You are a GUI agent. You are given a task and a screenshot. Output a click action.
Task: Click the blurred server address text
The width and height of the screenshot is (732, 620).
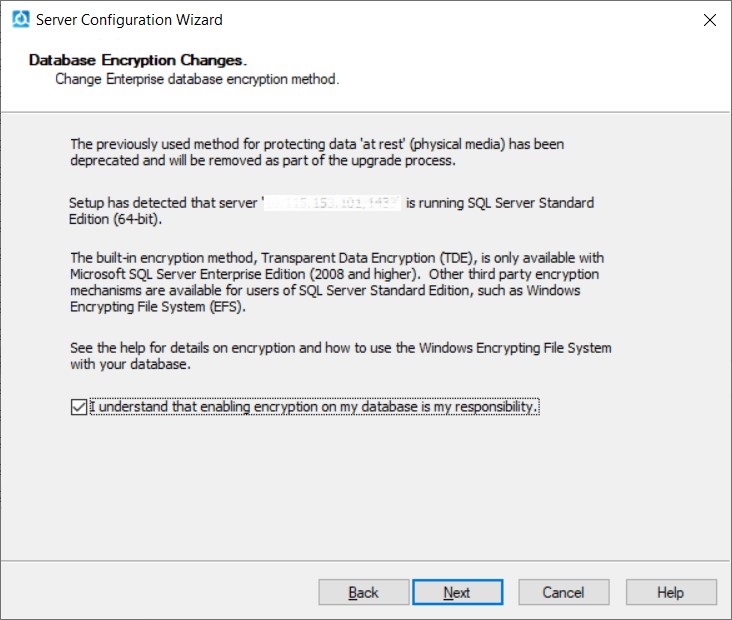(331, 203)
